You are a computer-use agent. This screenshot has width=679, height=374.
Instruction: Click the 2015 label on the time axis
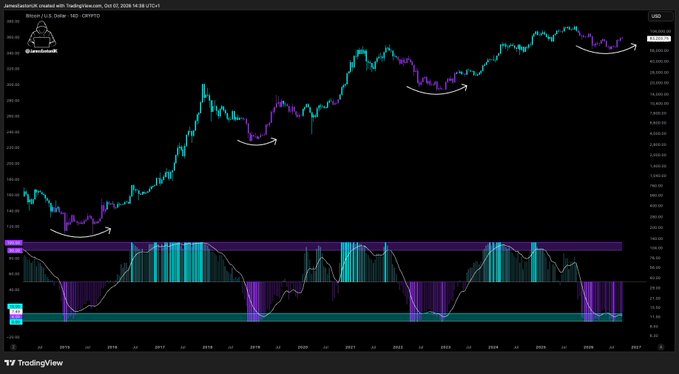(x=64, y=347)
